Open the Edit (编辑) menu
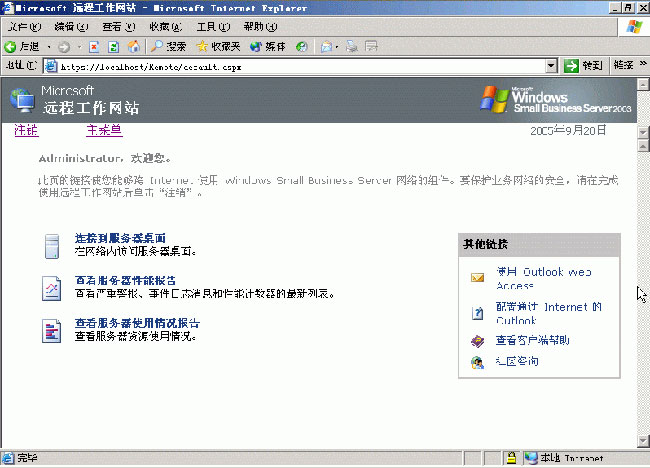Screen dimensions: 650x468 (72, 27)
